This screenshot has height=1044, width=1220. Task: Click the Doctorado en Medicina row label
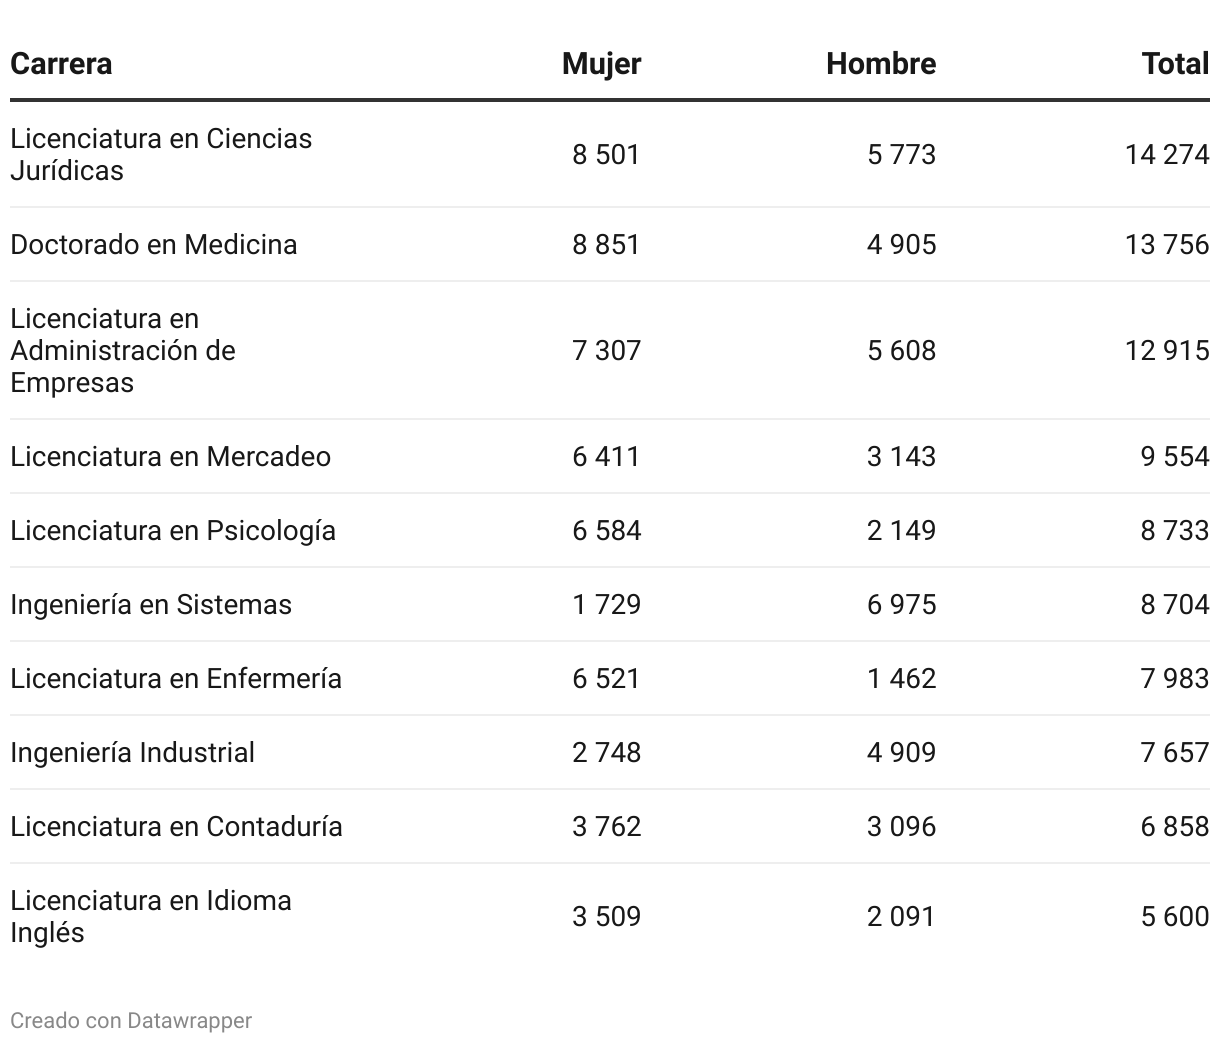click(154, 244)
